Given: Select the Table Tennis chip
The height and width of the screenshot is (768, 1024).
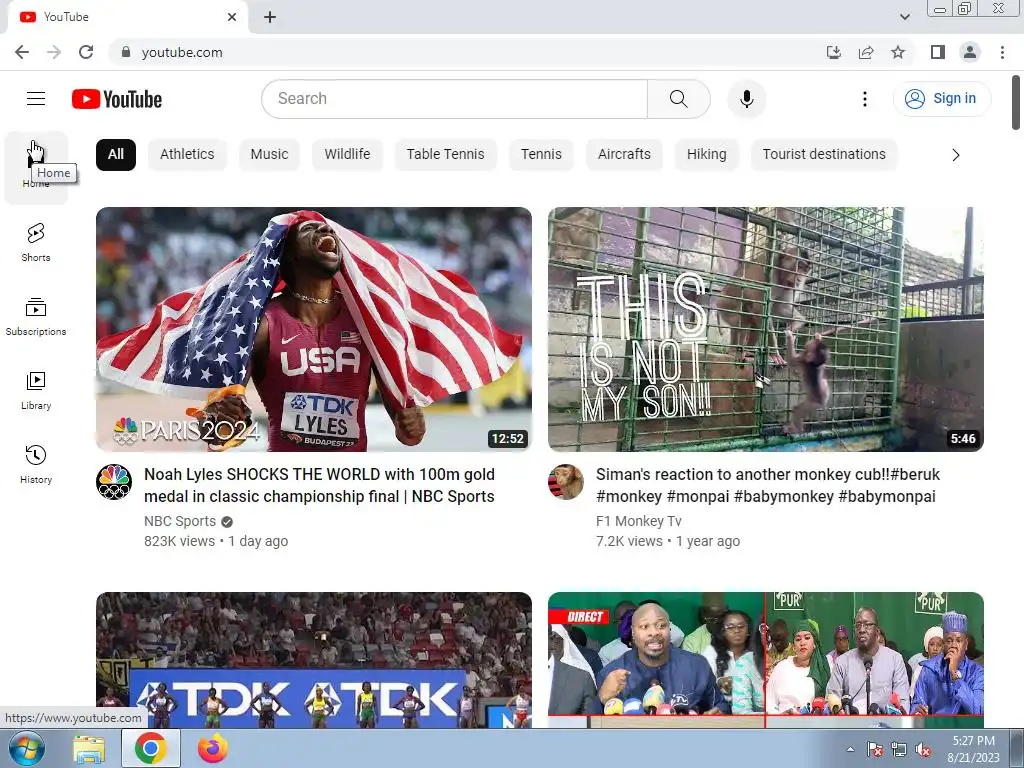Looking at the screenshot, I should coord(445,155).
